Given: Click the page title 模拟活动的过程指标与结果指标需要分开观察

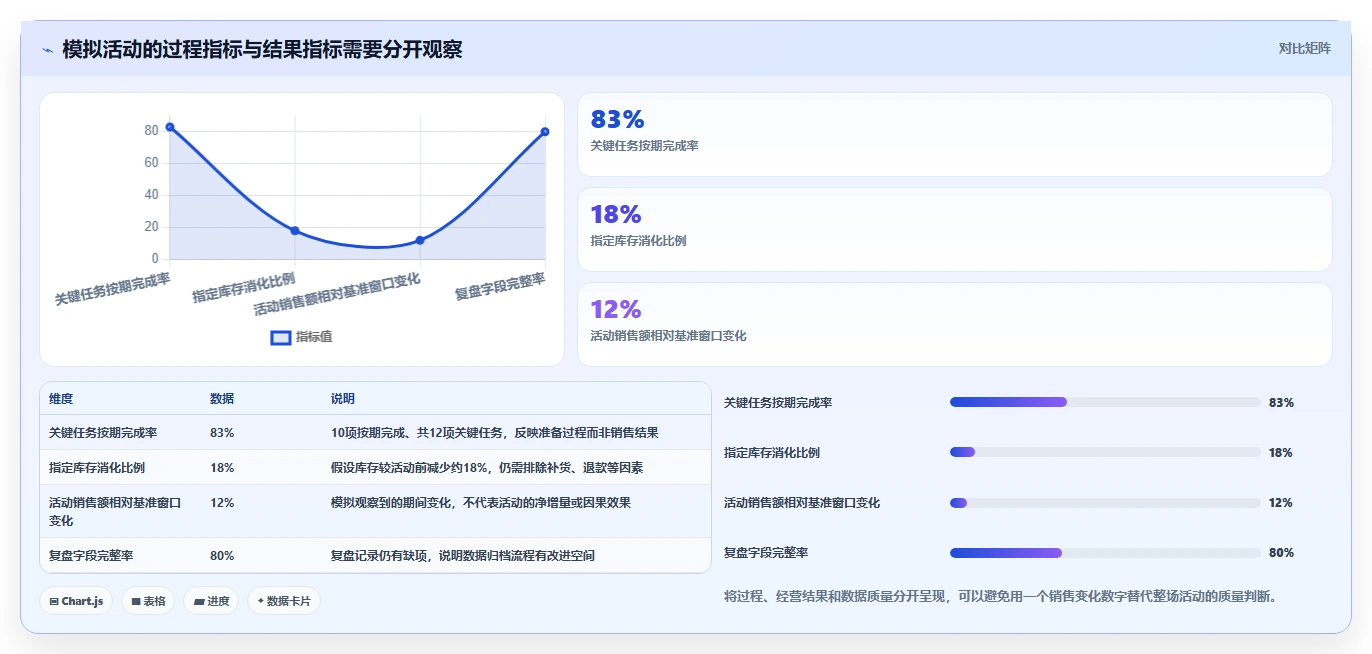Looking at the screenshot, I should click(x=262, y=49).
